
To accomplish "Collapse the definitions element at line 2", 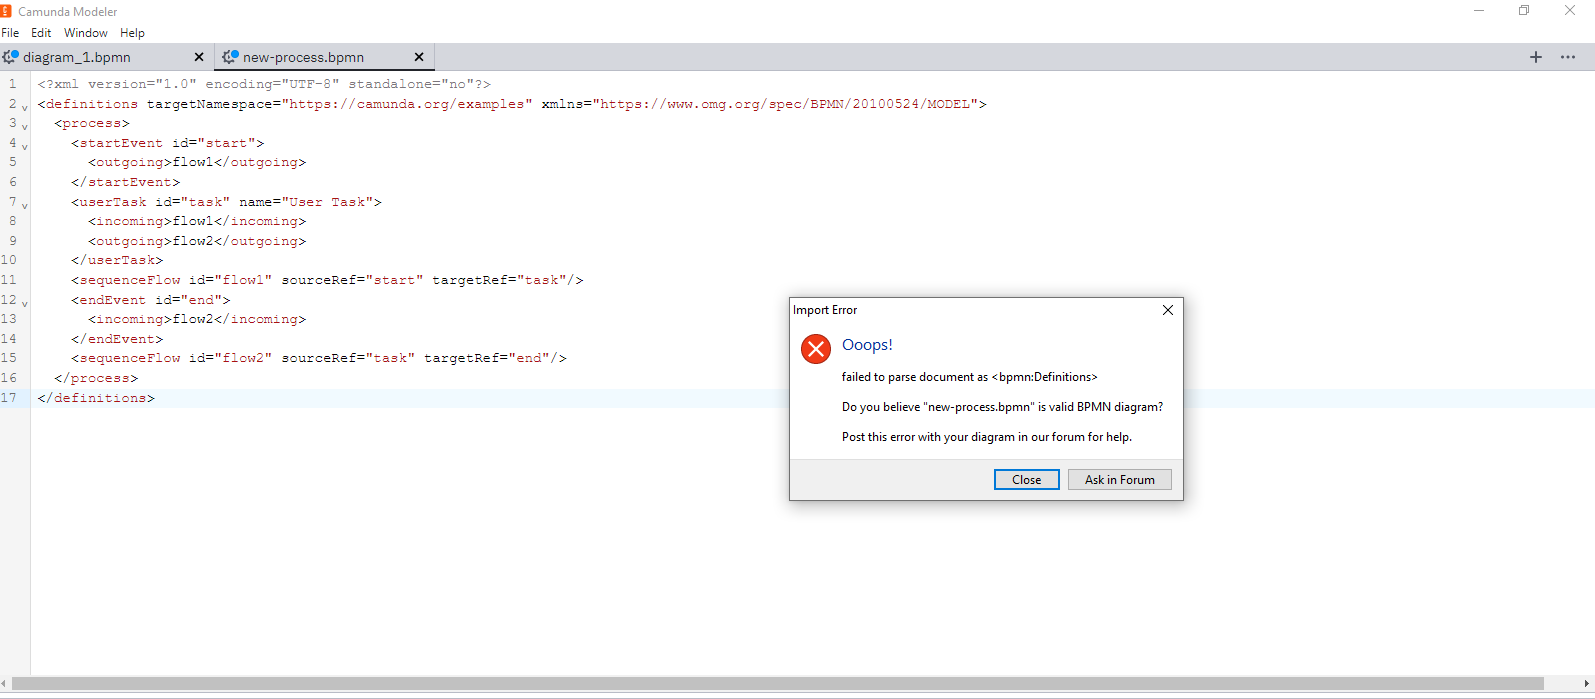I will pyautogui.click(x=25, y=107).
